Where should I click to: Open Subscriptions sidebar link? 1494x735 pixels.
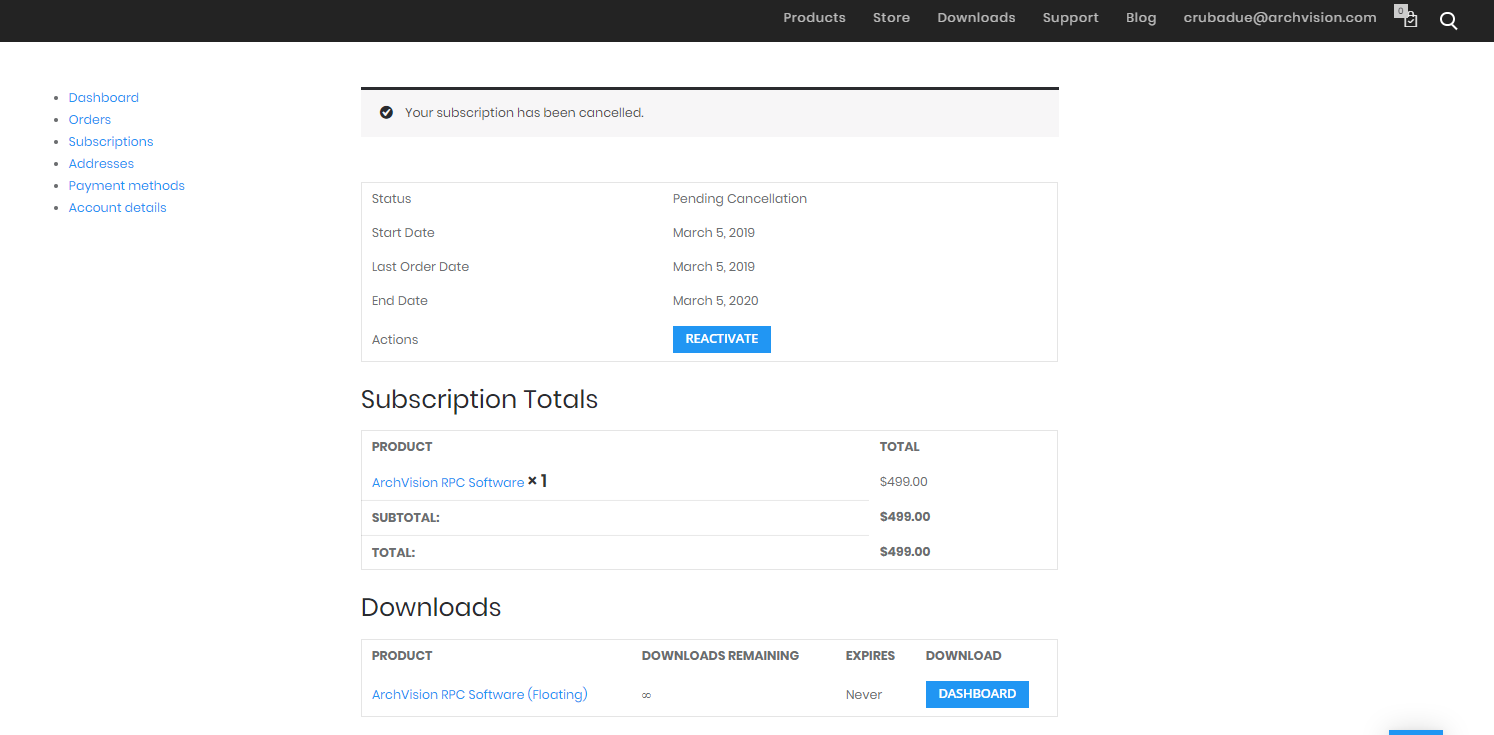[111, 142]
